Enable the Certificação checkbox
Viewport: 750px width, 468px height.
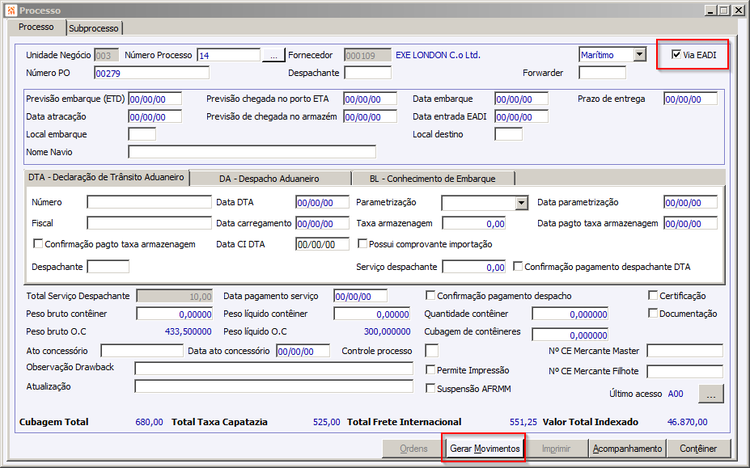[653, 295]
